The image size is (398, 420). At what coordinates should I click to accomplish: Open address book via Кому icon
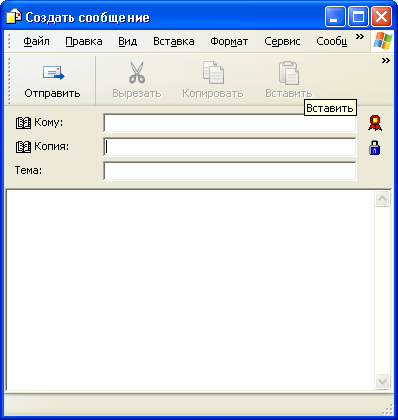pyautogui.click(x=23, y=123)
